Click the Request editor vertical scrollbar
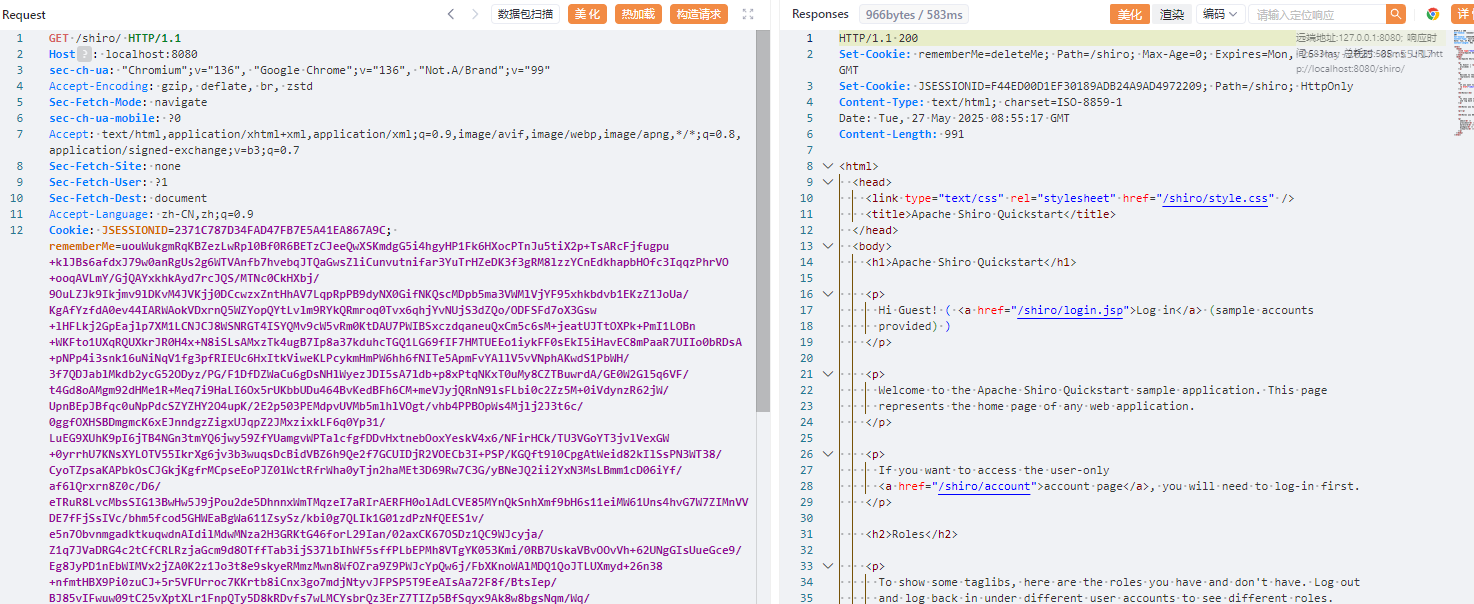Screen dimensions: 1474x604 [x=763, y=220]
